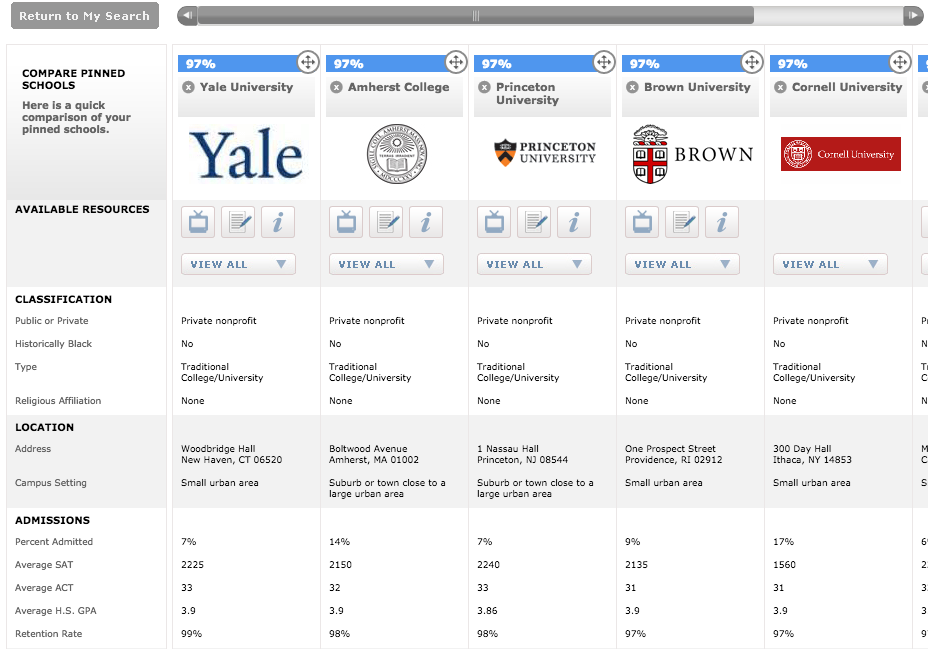Click the info icon under Amherst College

coord(426,221)
